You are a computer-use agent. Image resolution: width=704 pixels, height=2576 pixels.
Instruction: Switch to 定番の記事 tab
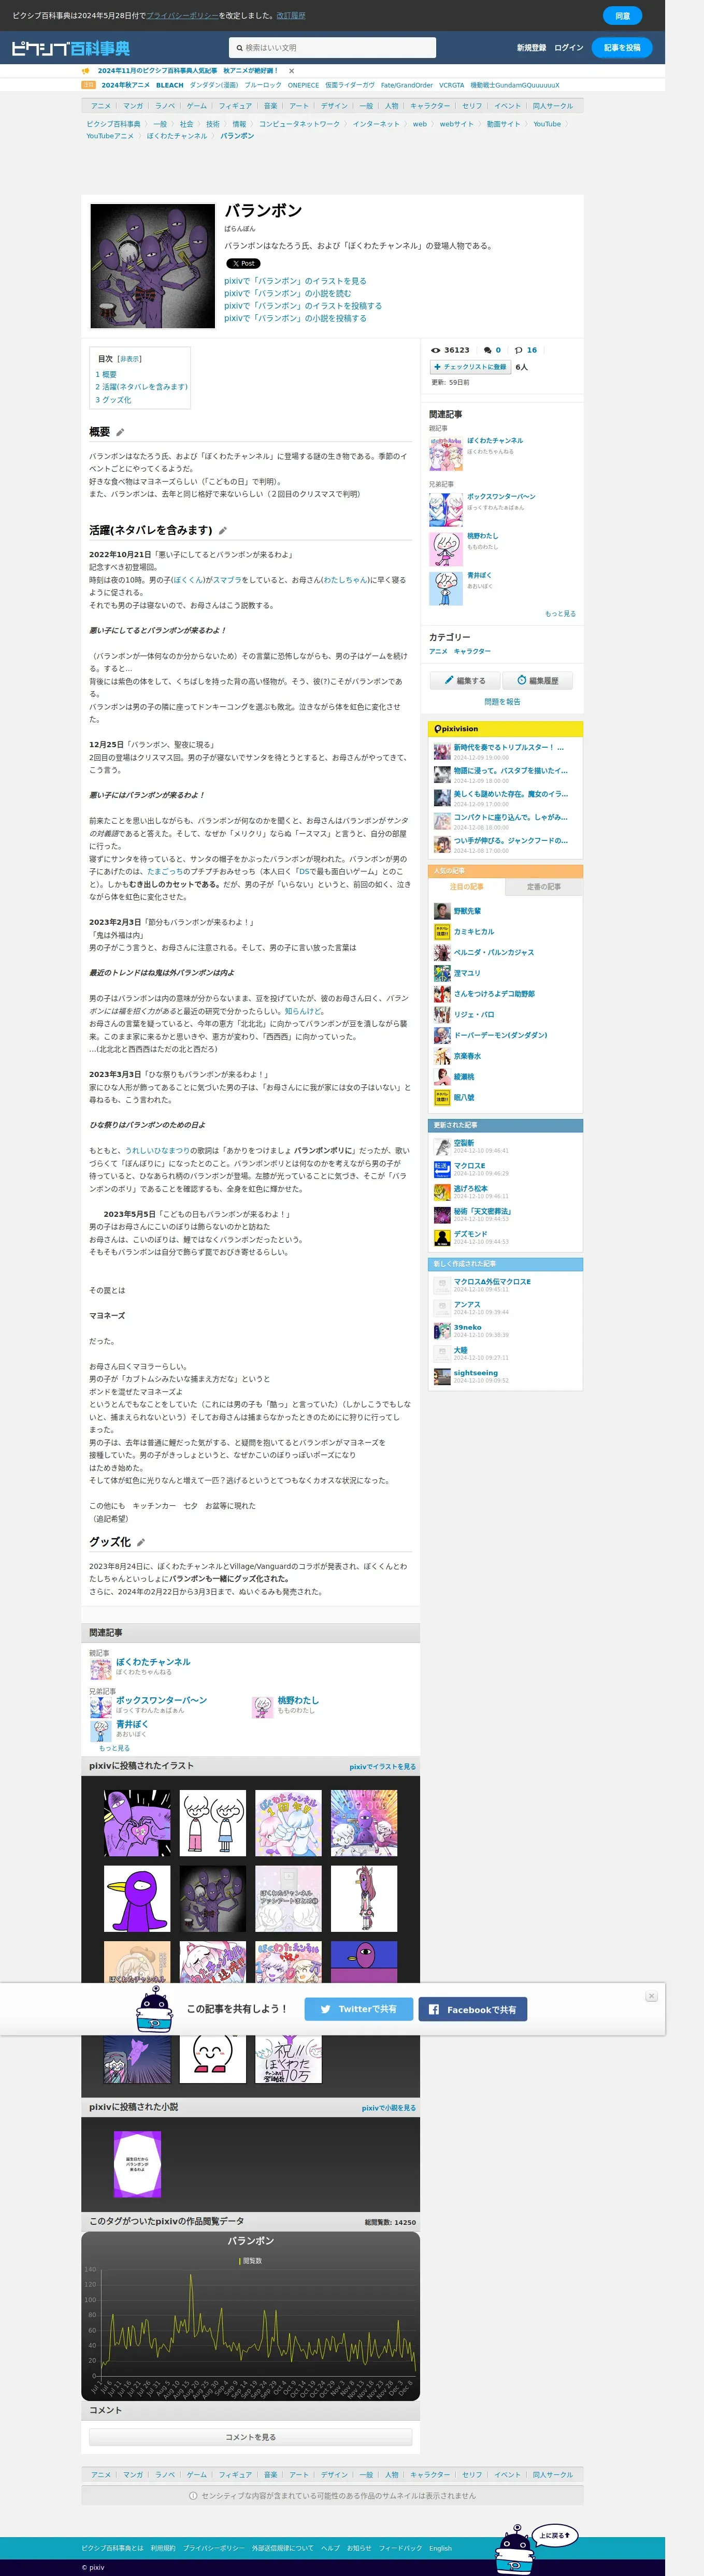pyautogui.click(x=543, y=886)
